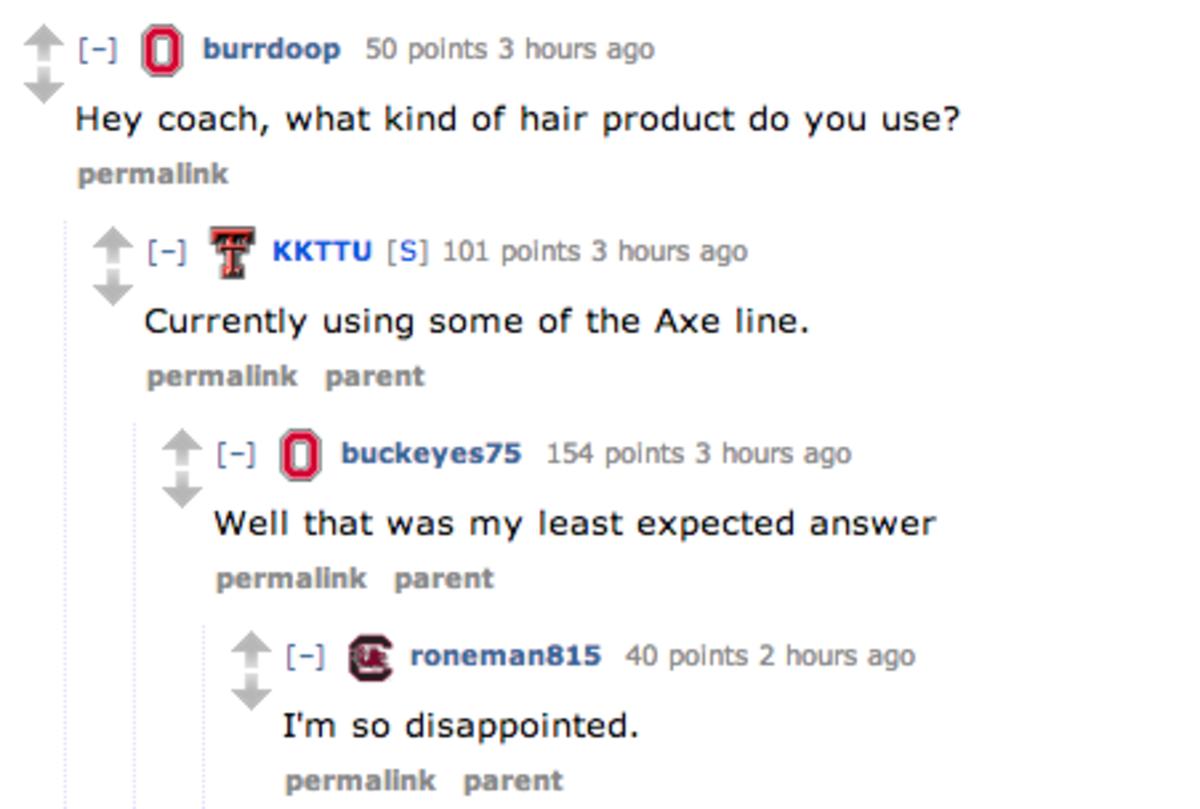
Task: Visit buckeyes75's profile page
Action: coord(431,453)
